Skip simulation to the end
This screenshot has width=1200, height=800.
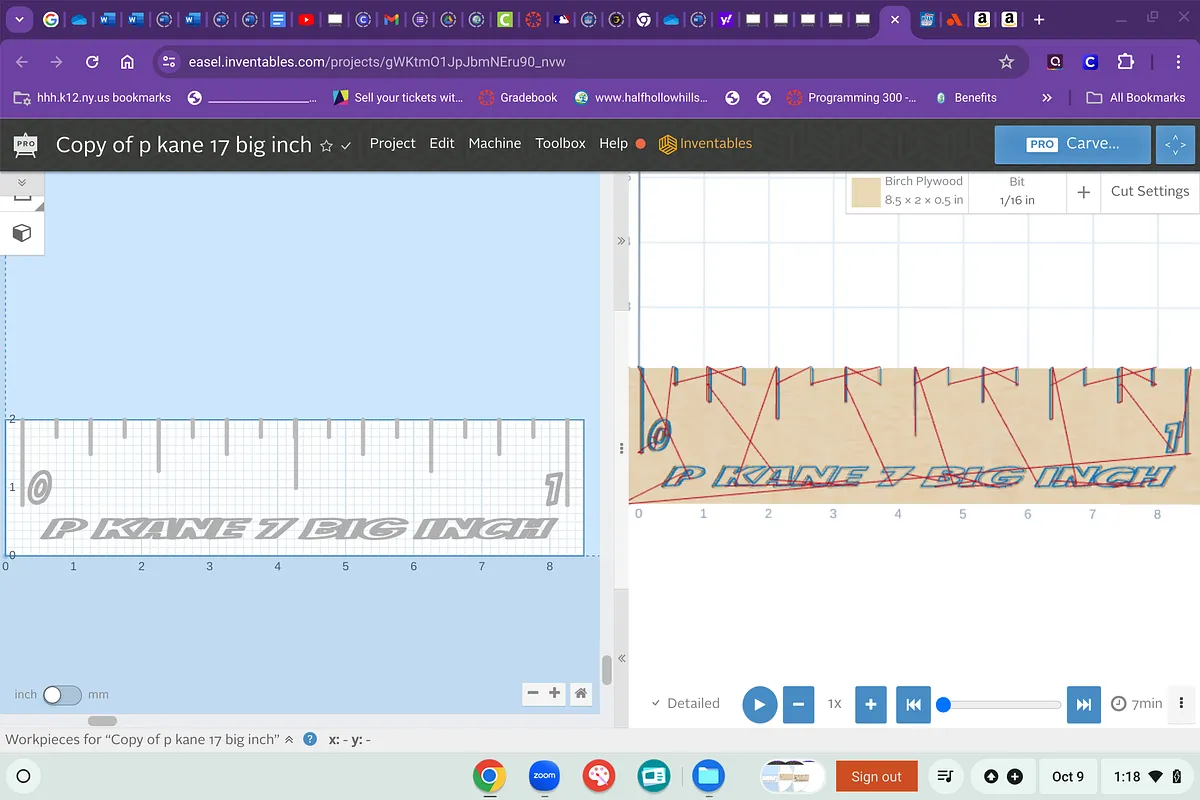tap(1083, 704)
